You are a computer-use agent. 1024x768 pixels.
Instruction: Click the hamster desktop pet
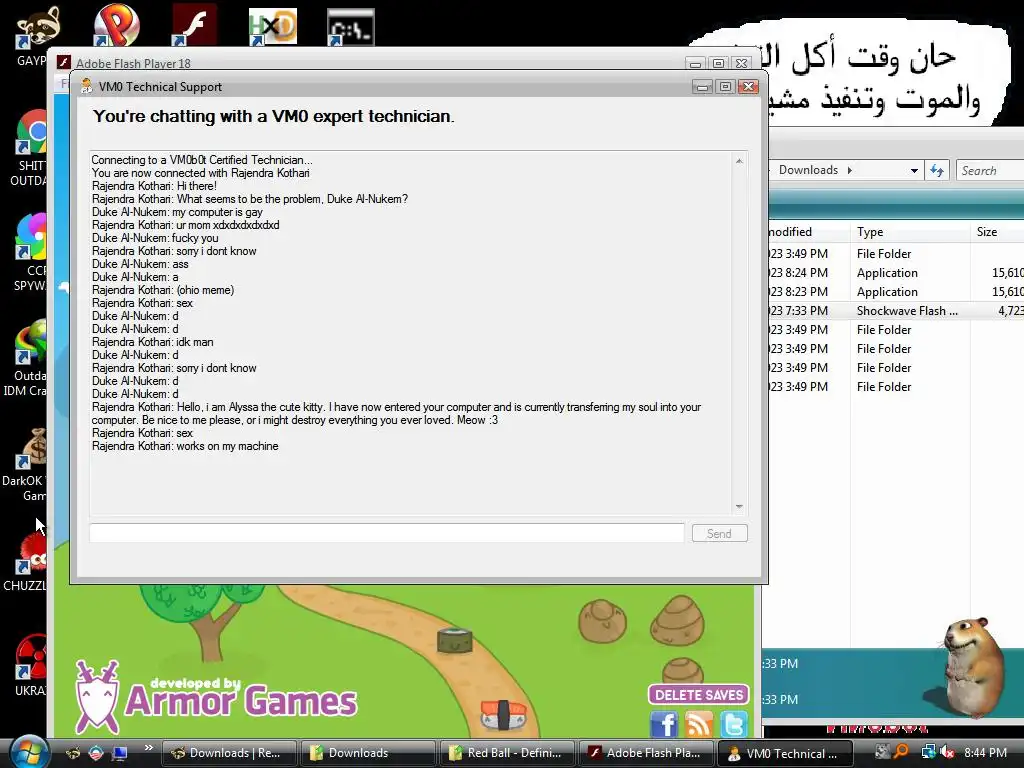point(974,666)
